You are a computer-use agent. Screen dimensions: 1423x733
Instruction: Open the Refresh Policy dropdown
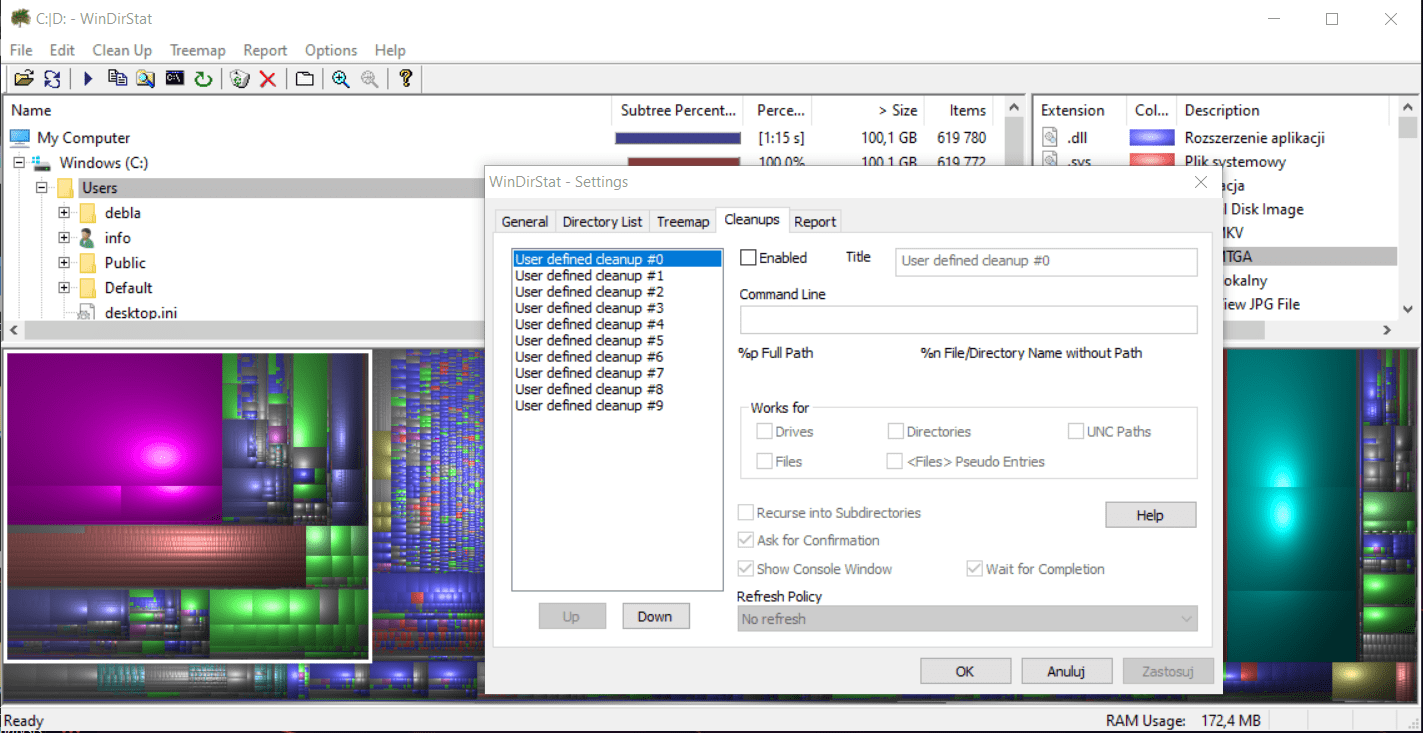point(967,619)
